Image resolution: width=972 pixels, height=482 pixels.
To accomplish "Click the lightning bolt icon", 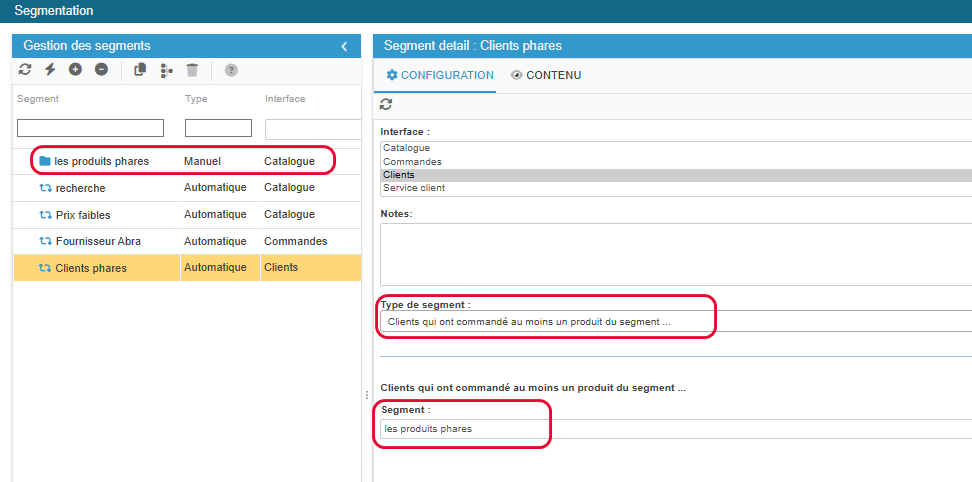I will (x=50, y=69).
